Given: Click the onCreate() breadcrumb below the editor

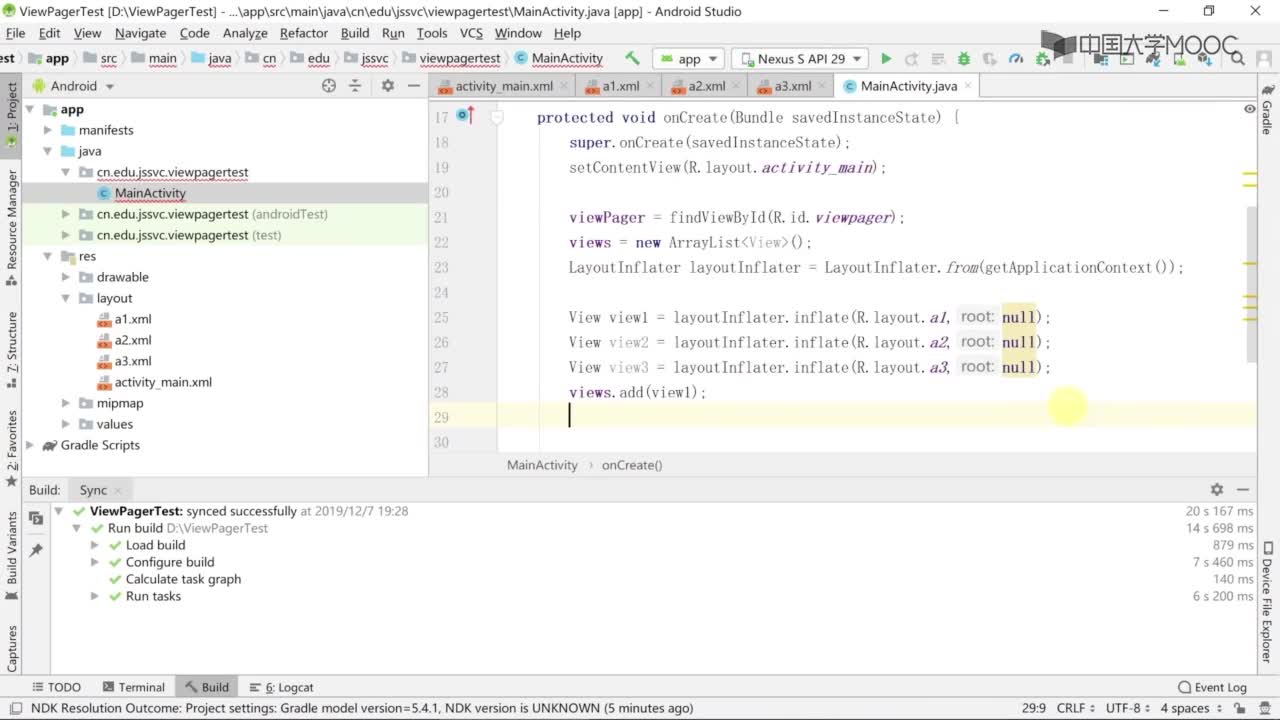Looking at the screenshot, I should point(632,465).
